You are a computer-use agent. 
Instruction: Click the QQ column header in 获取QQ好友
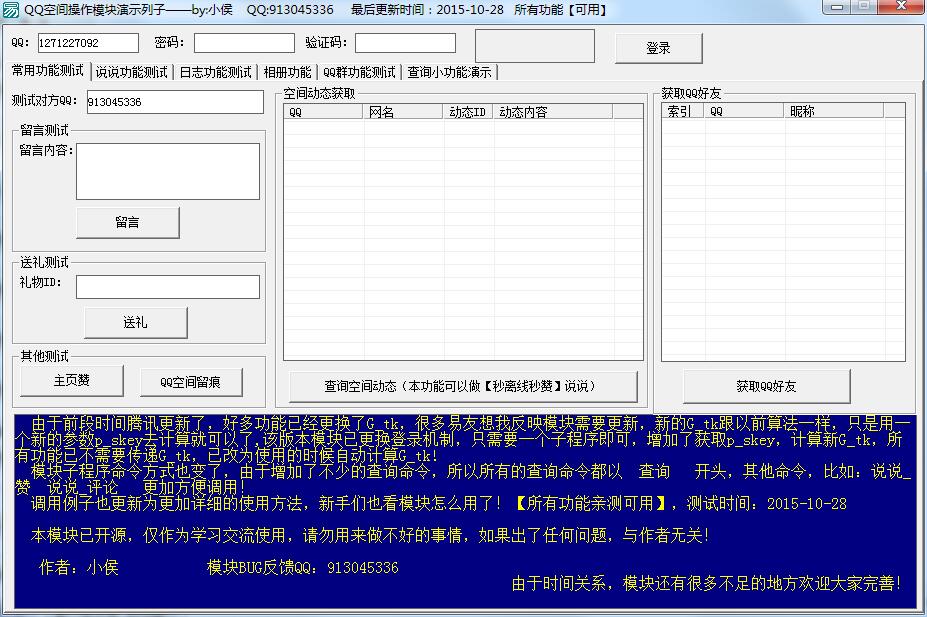(743, 111)
